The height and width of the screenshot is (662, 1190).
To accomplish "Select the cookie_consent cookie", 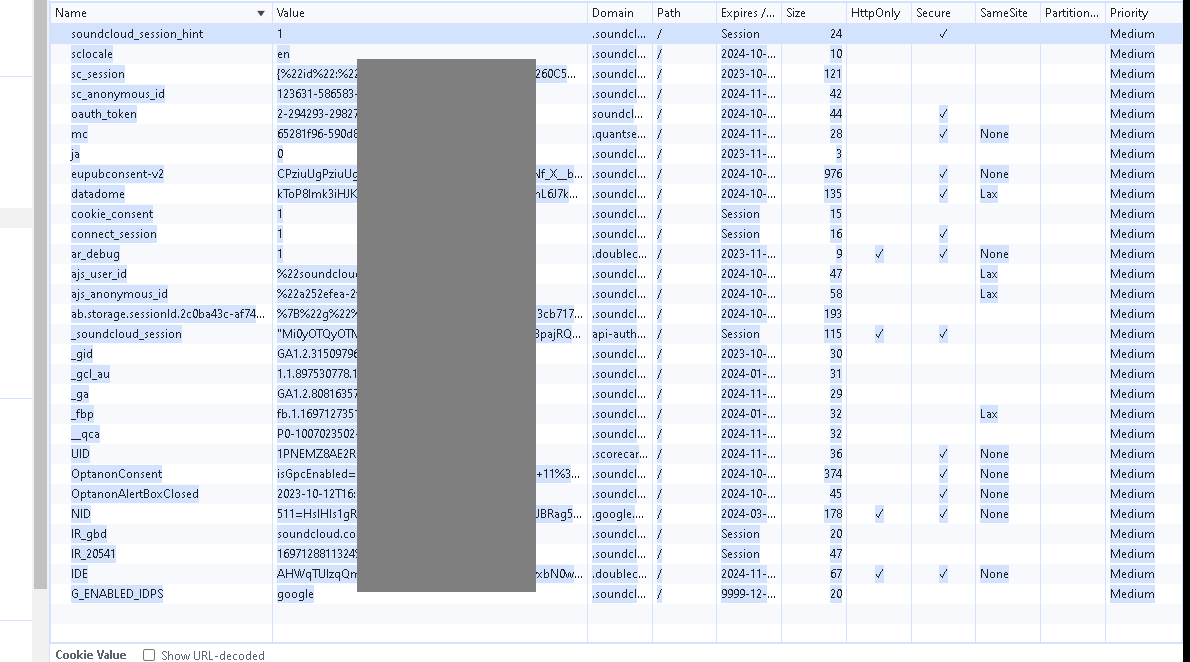I will click(x=112, y=214).
